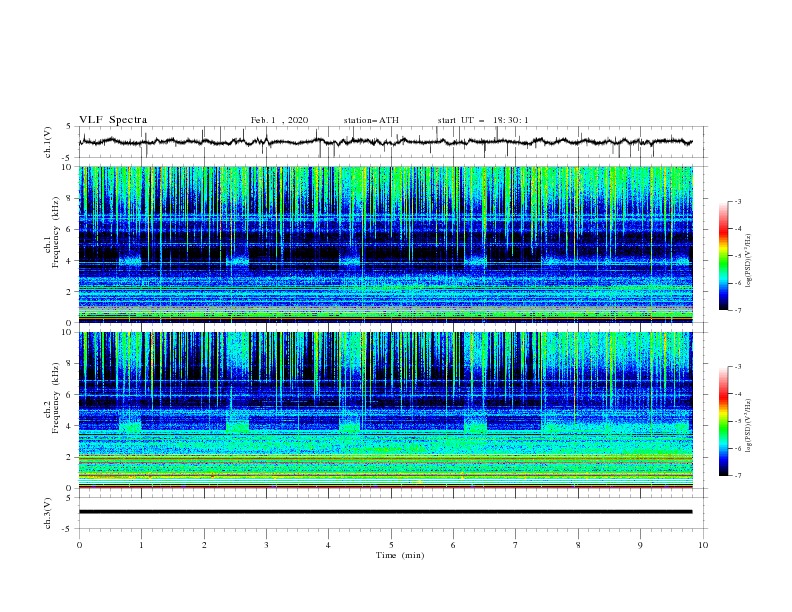Screen dimensions: 792x612
Task: Click the date "Feb. 1 , 2020"
Action: coord(279,120)
